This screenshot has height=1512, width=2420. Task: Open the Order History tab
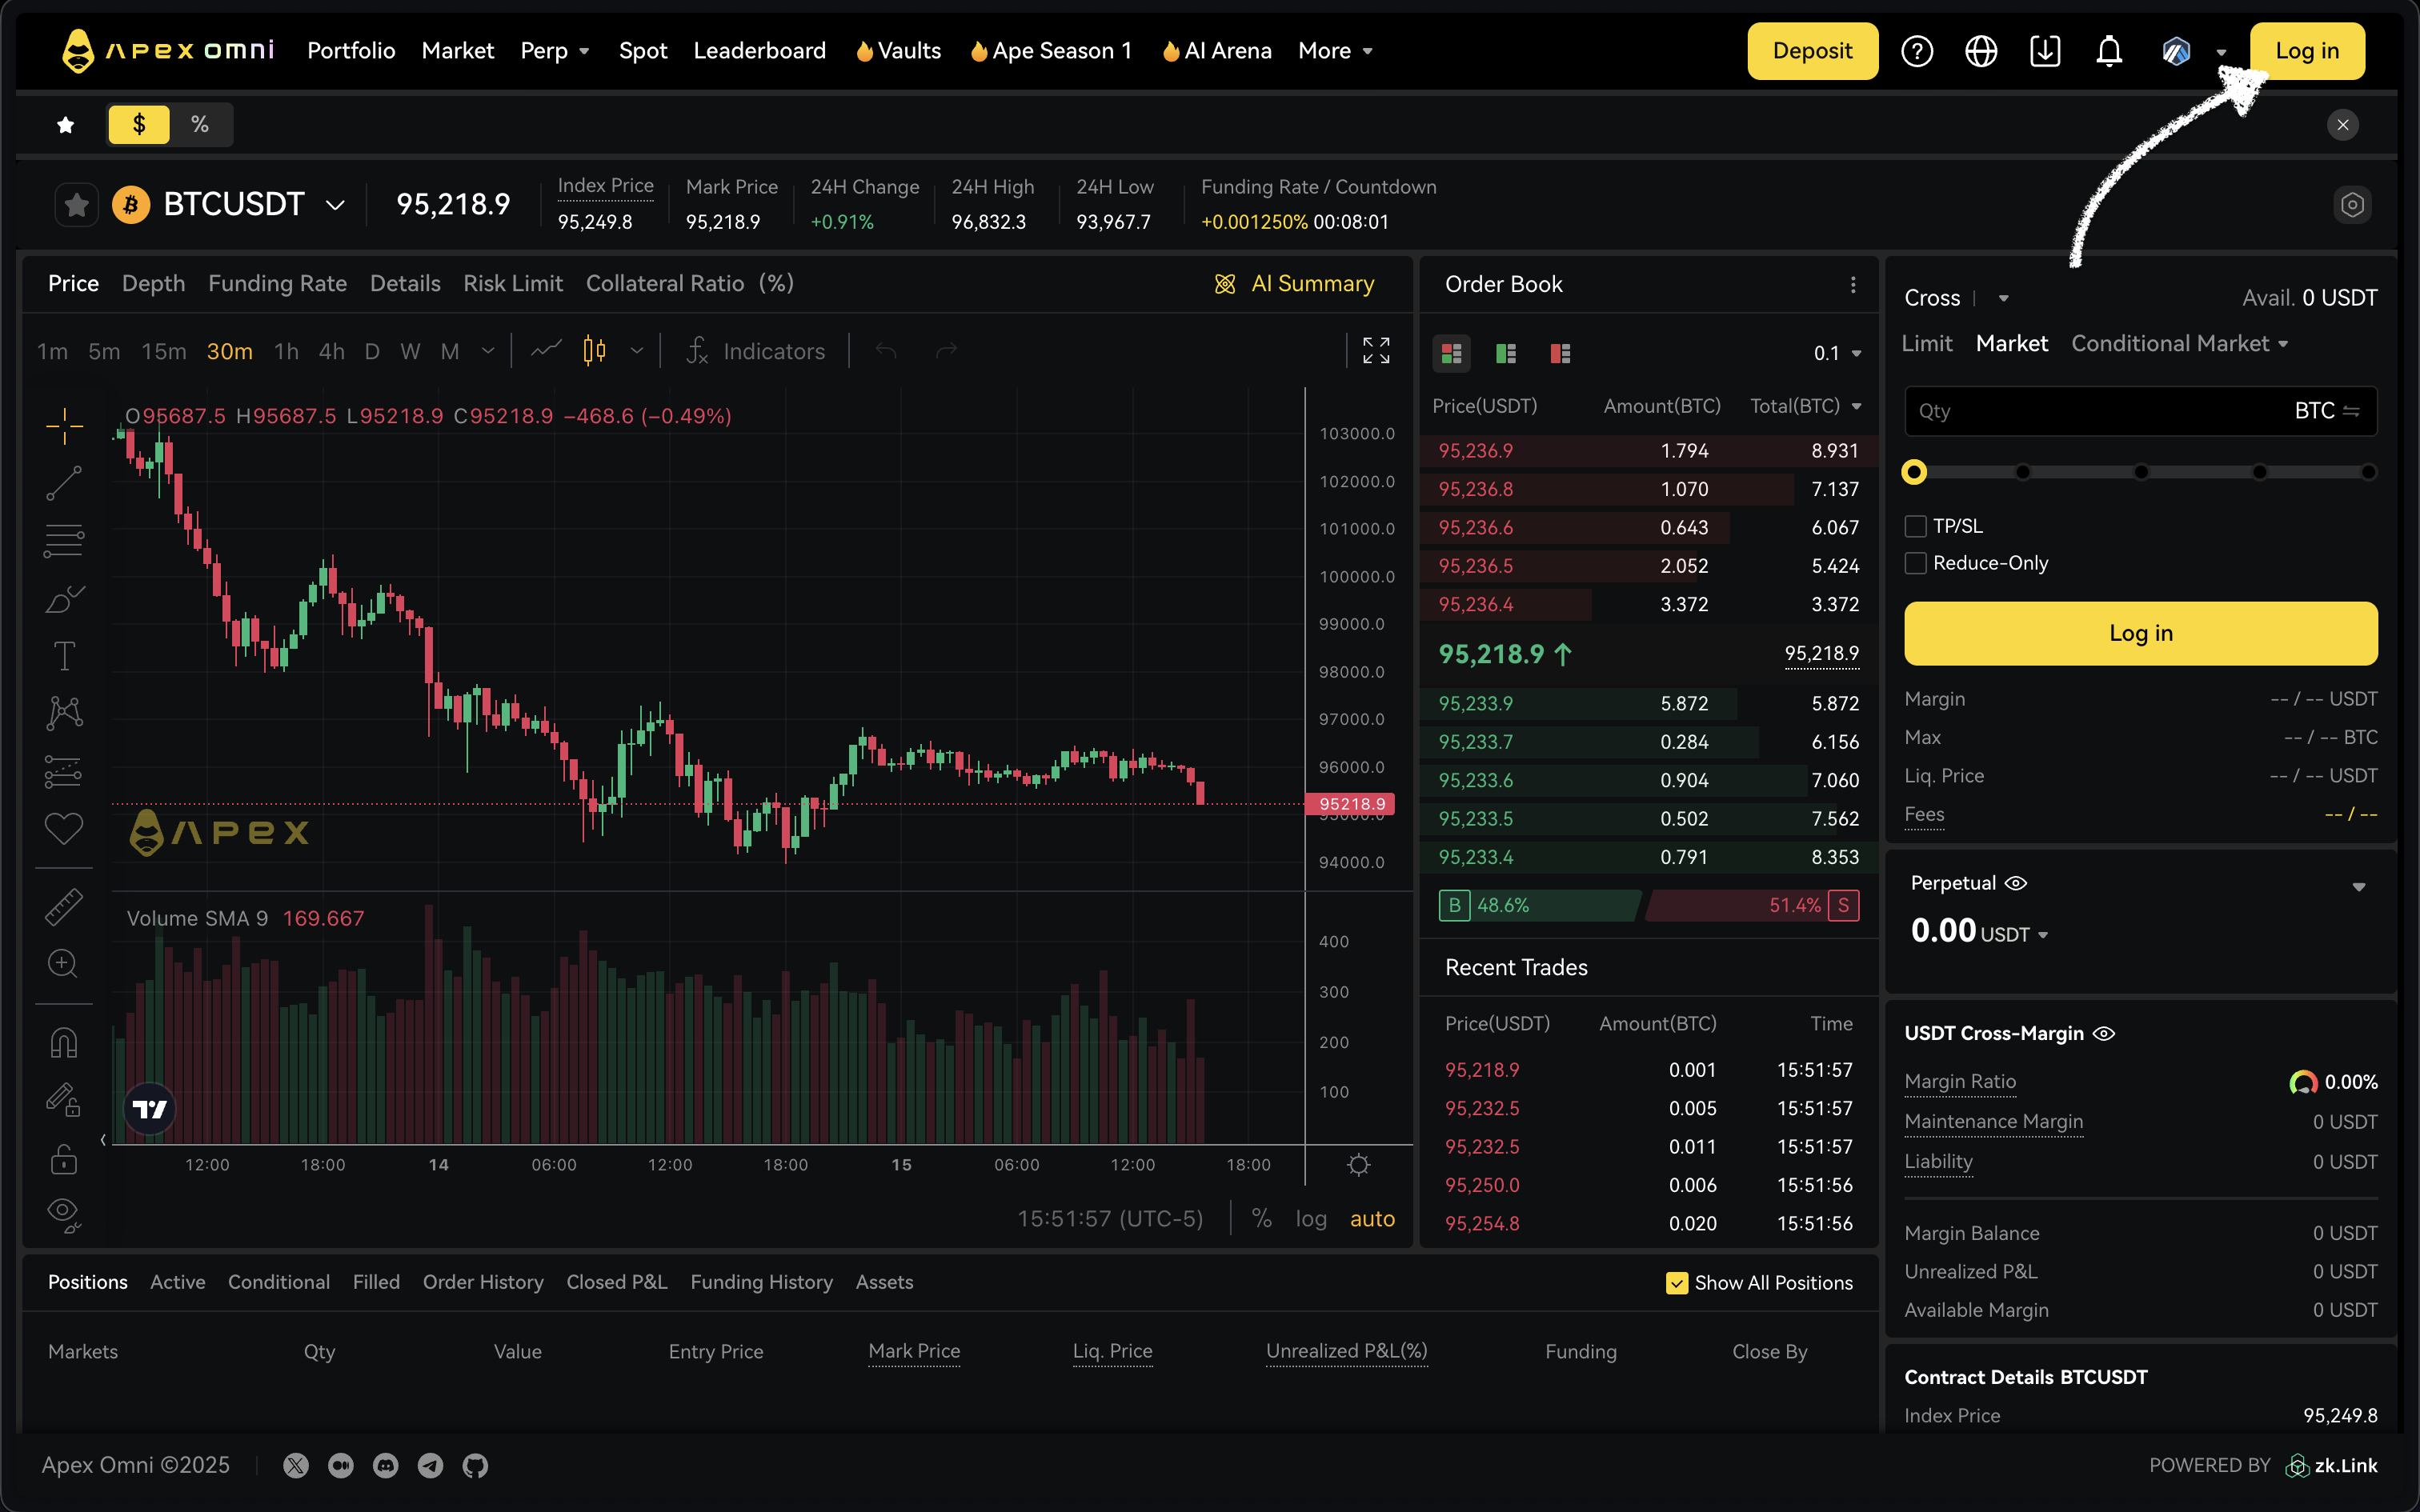click(x=483, y=1282)
